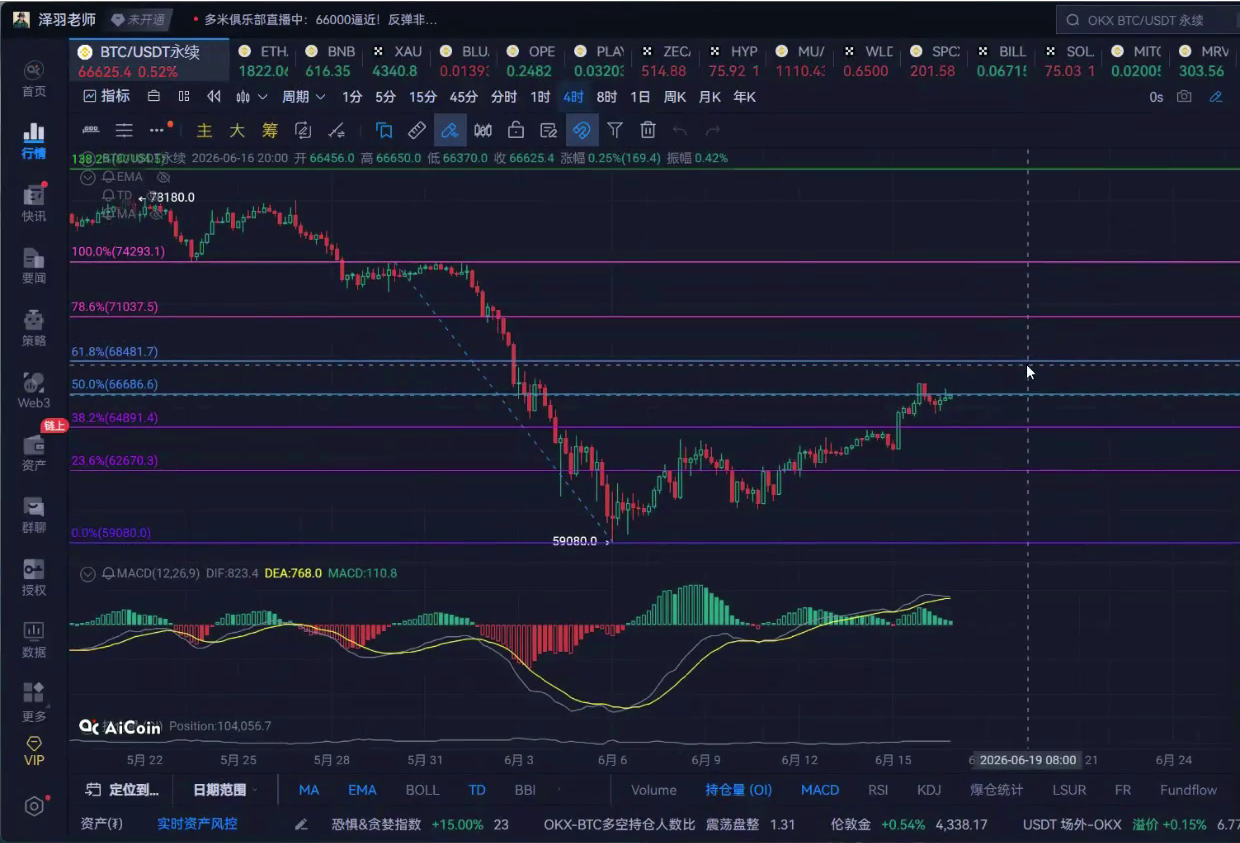Open the replay rewind icon
The height and width of the screenshot is (843, 1240).
213,97
